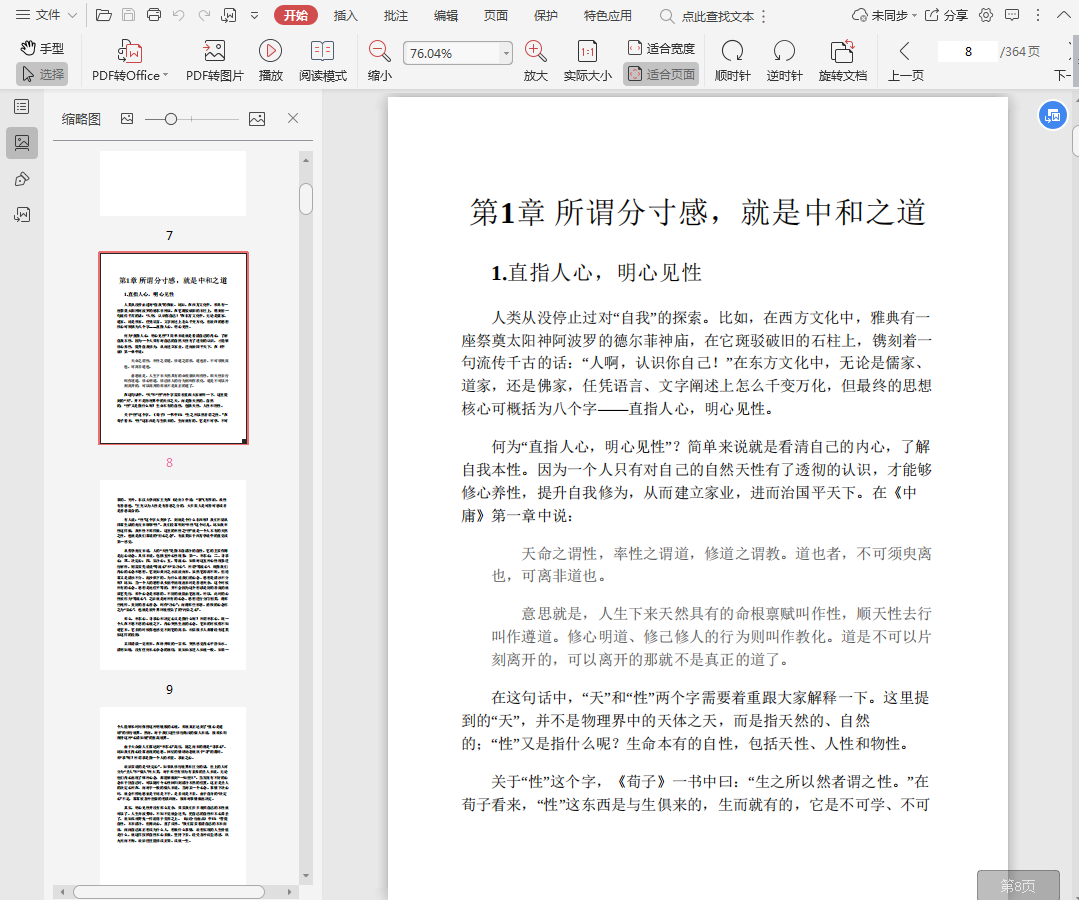
Task: Click the 第8页 page indicator
Action: click(x=1018, y=886)
